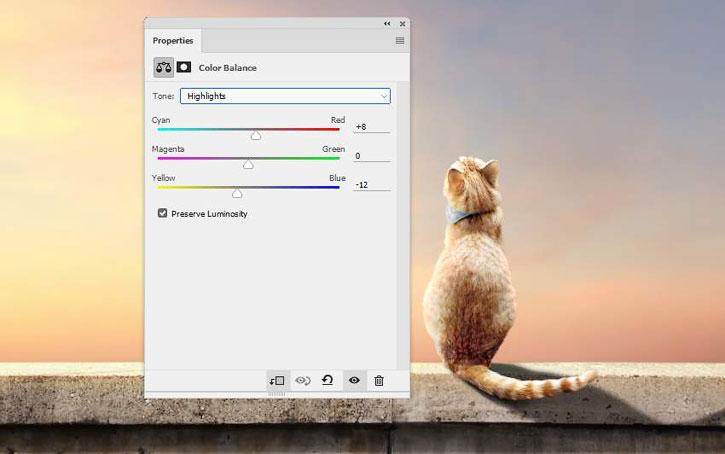725x454 pixels.
Task: Click the Magenta-Green slider handle
Action: 248,165
